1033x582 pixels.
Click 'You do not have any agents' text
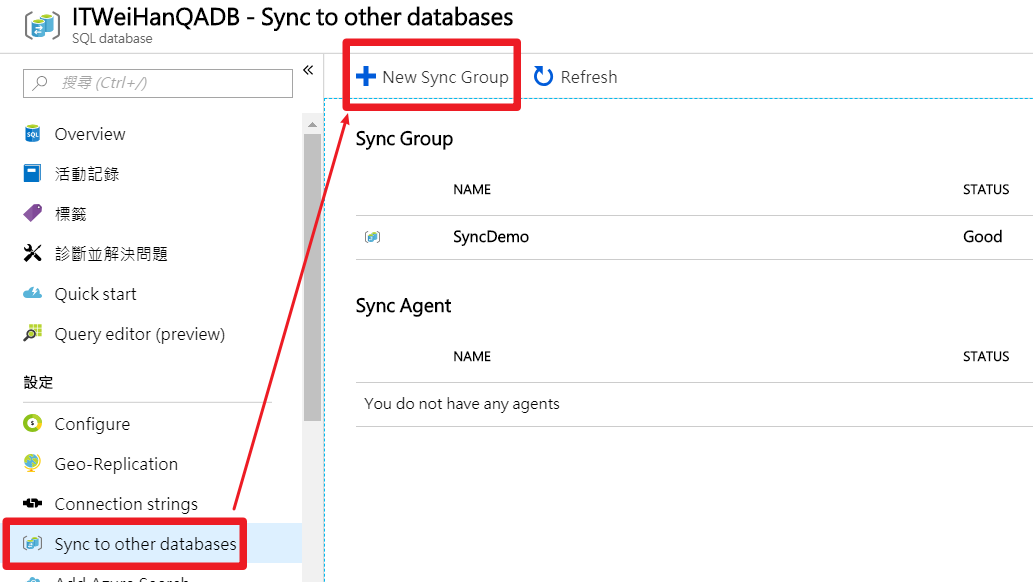(462, 404)
